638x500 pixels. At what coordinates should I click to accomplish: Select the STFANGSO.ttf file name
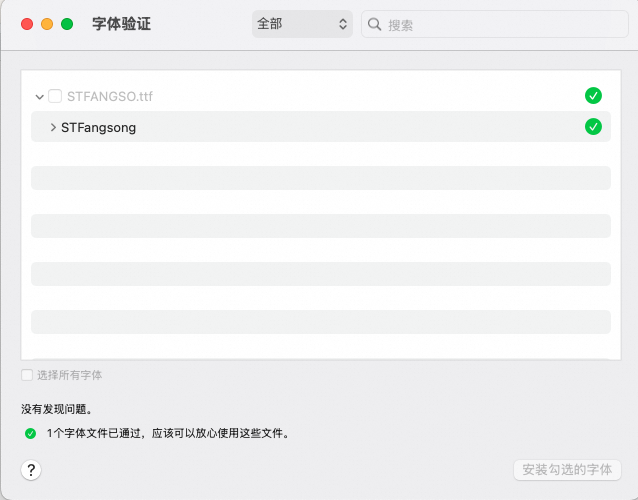pyautogui.click(x=110, y=96)
